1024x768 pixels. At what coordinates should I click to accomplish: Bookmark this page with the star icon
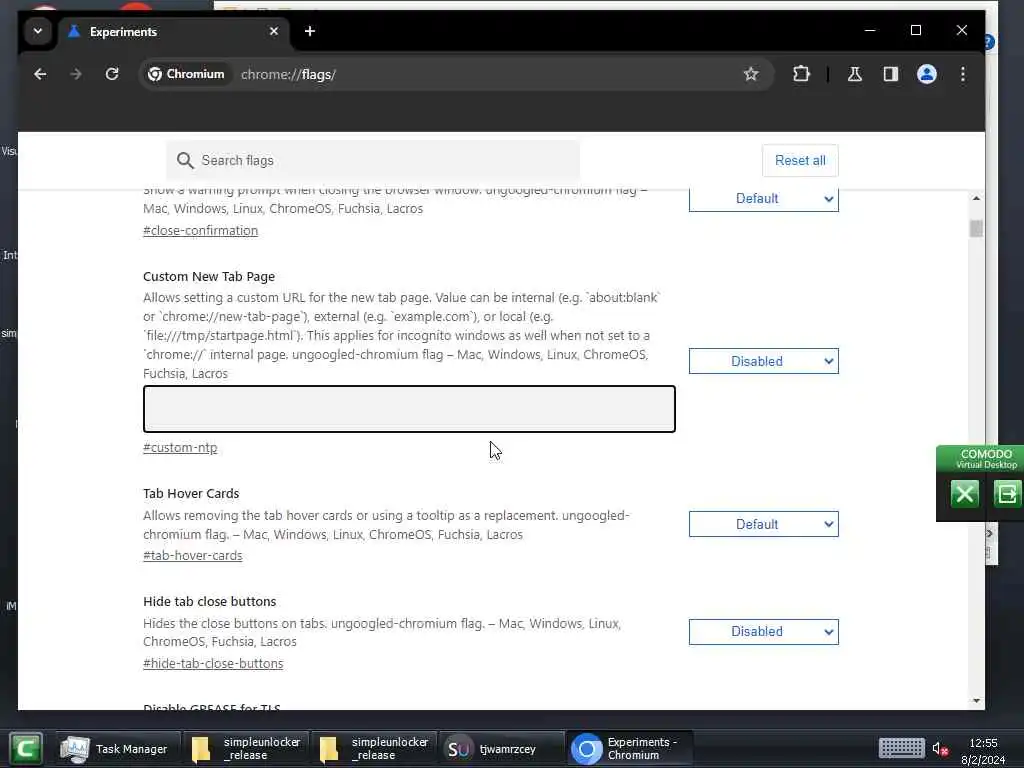[x=751, y=74]
